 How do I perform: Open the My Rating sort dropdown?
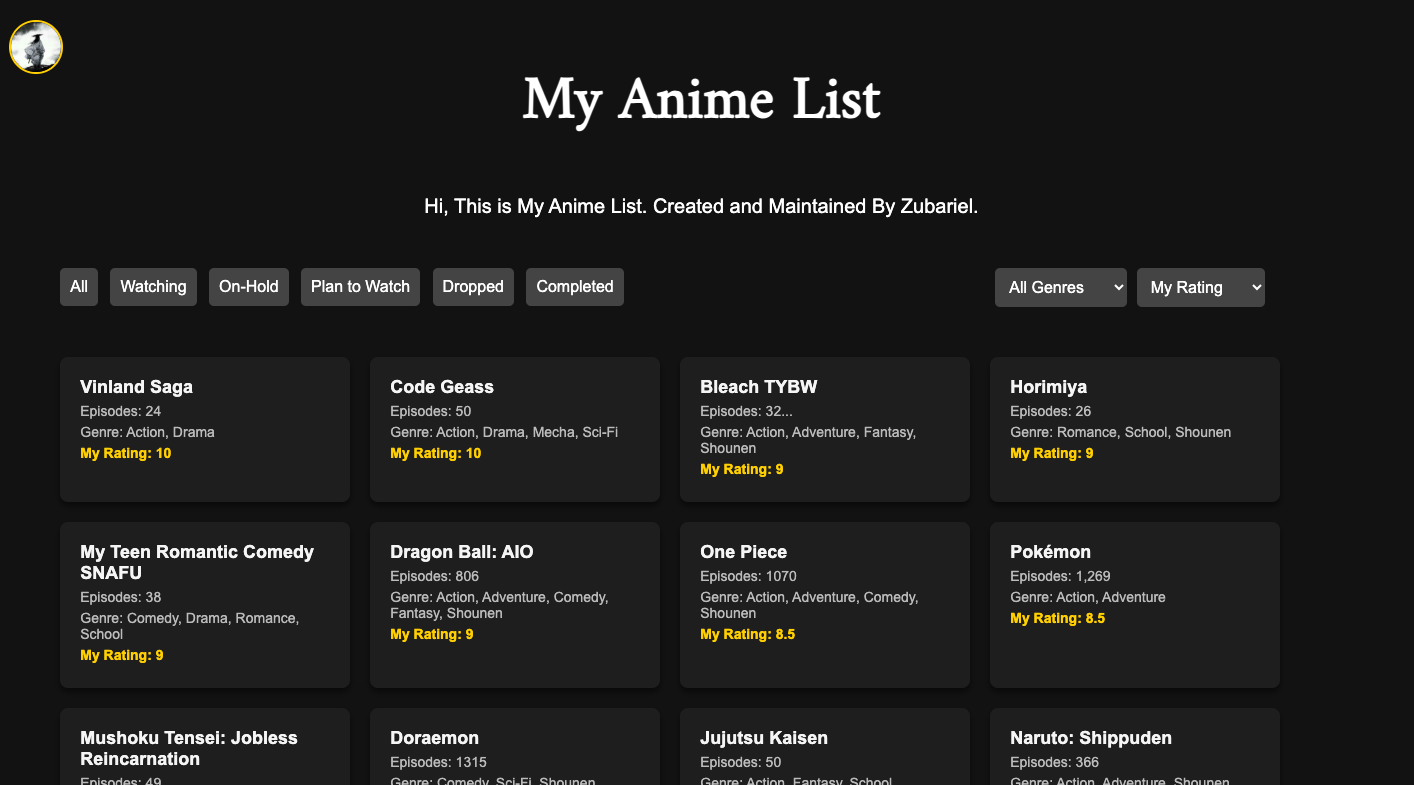tap(1200, 287)
